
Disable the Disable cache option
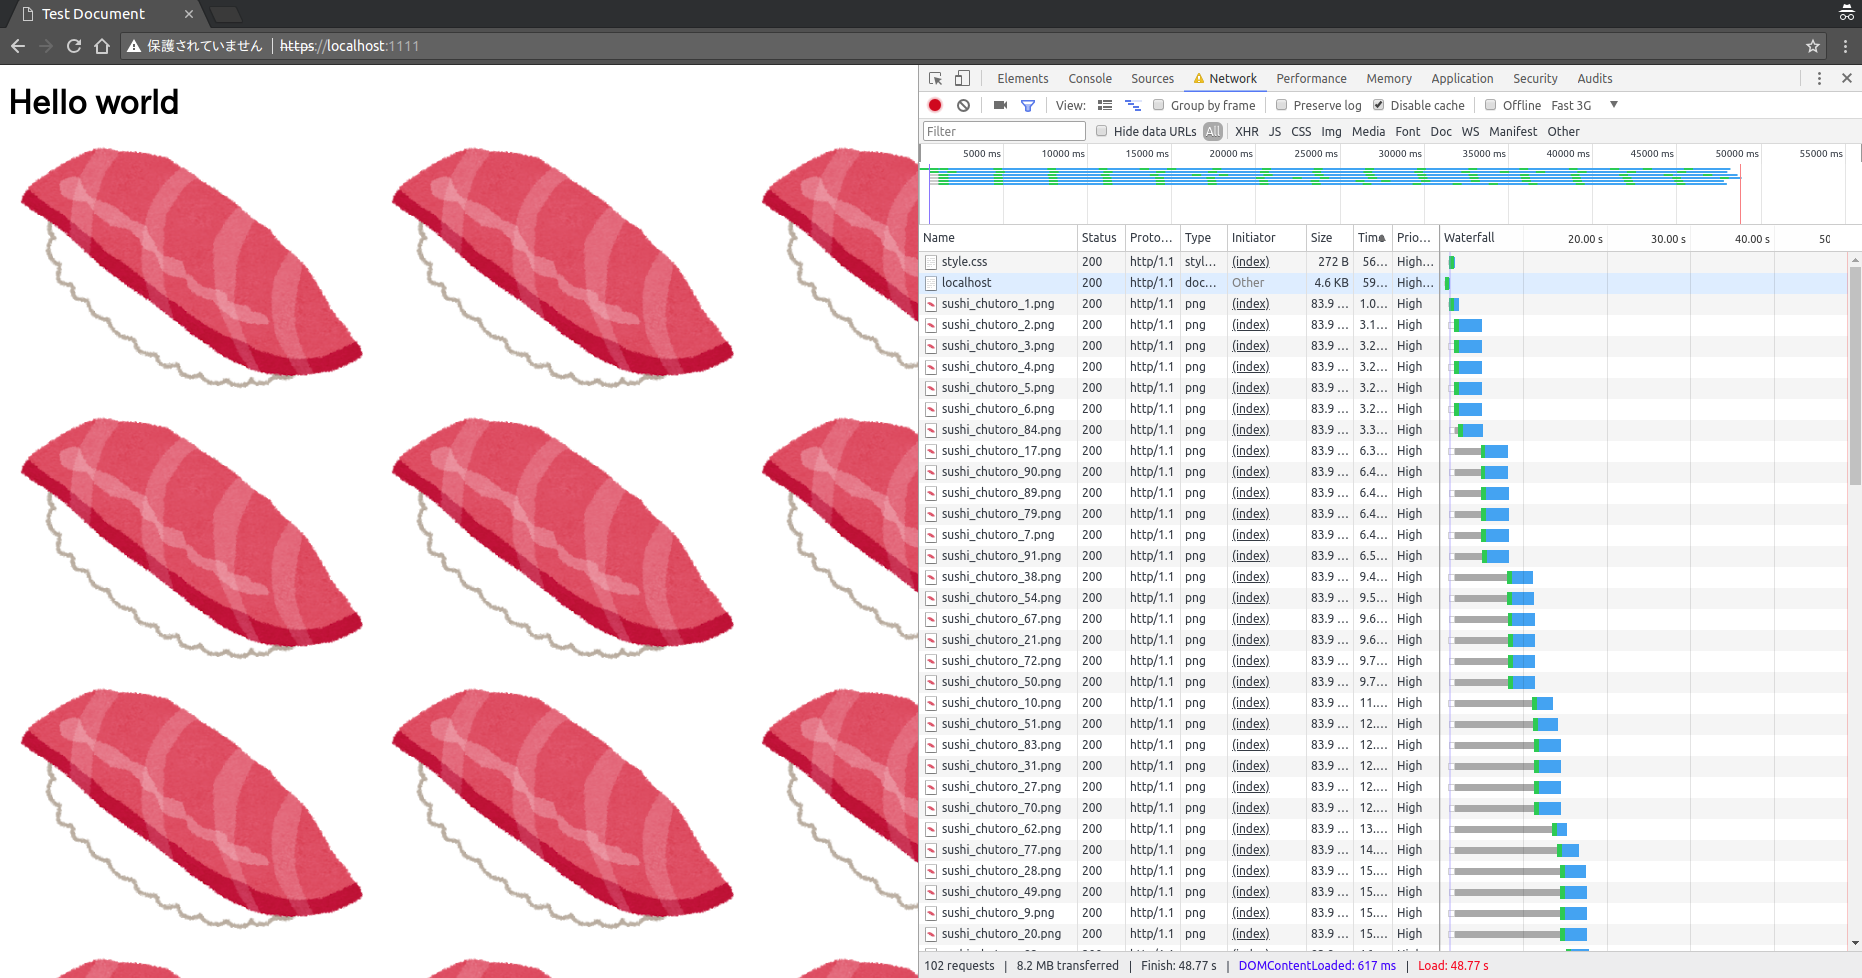[x=1378, y=105]
